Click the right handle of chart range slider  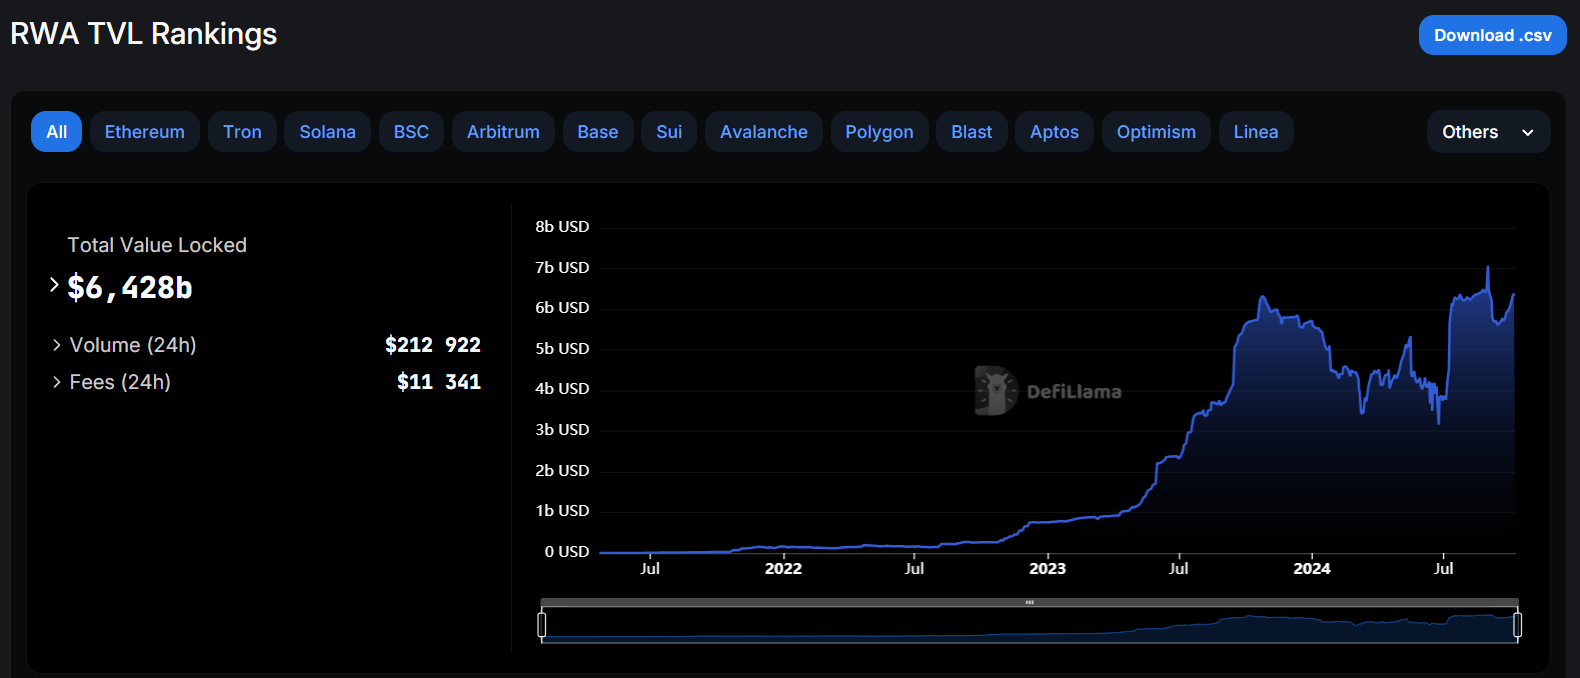(1517, 625)
